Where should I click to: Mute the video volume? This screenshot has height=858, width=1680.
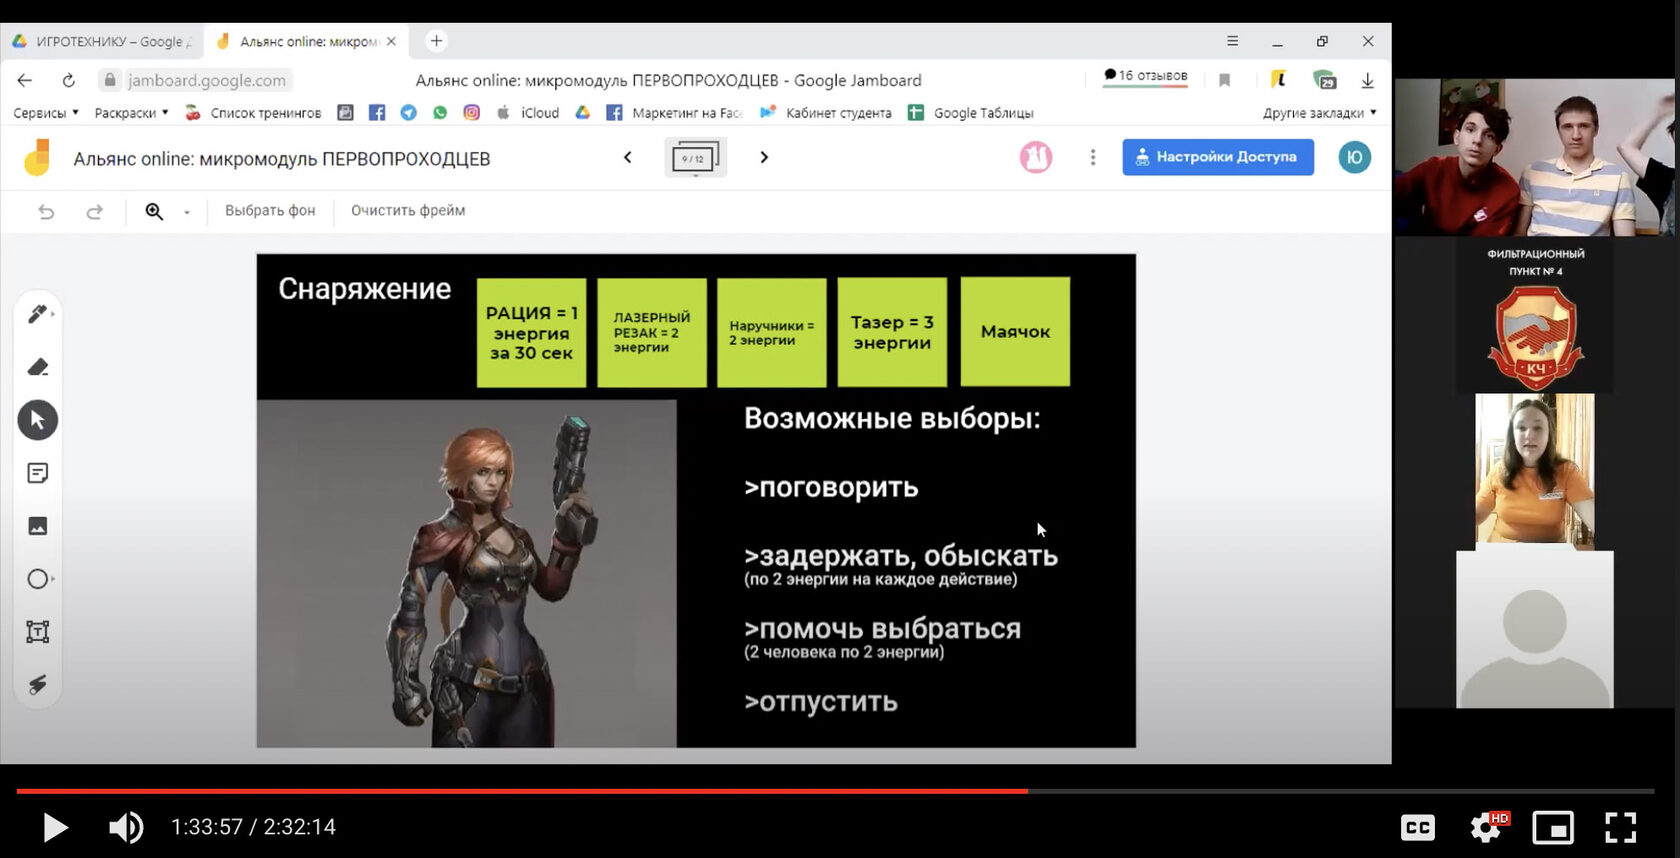click(126, 827)
